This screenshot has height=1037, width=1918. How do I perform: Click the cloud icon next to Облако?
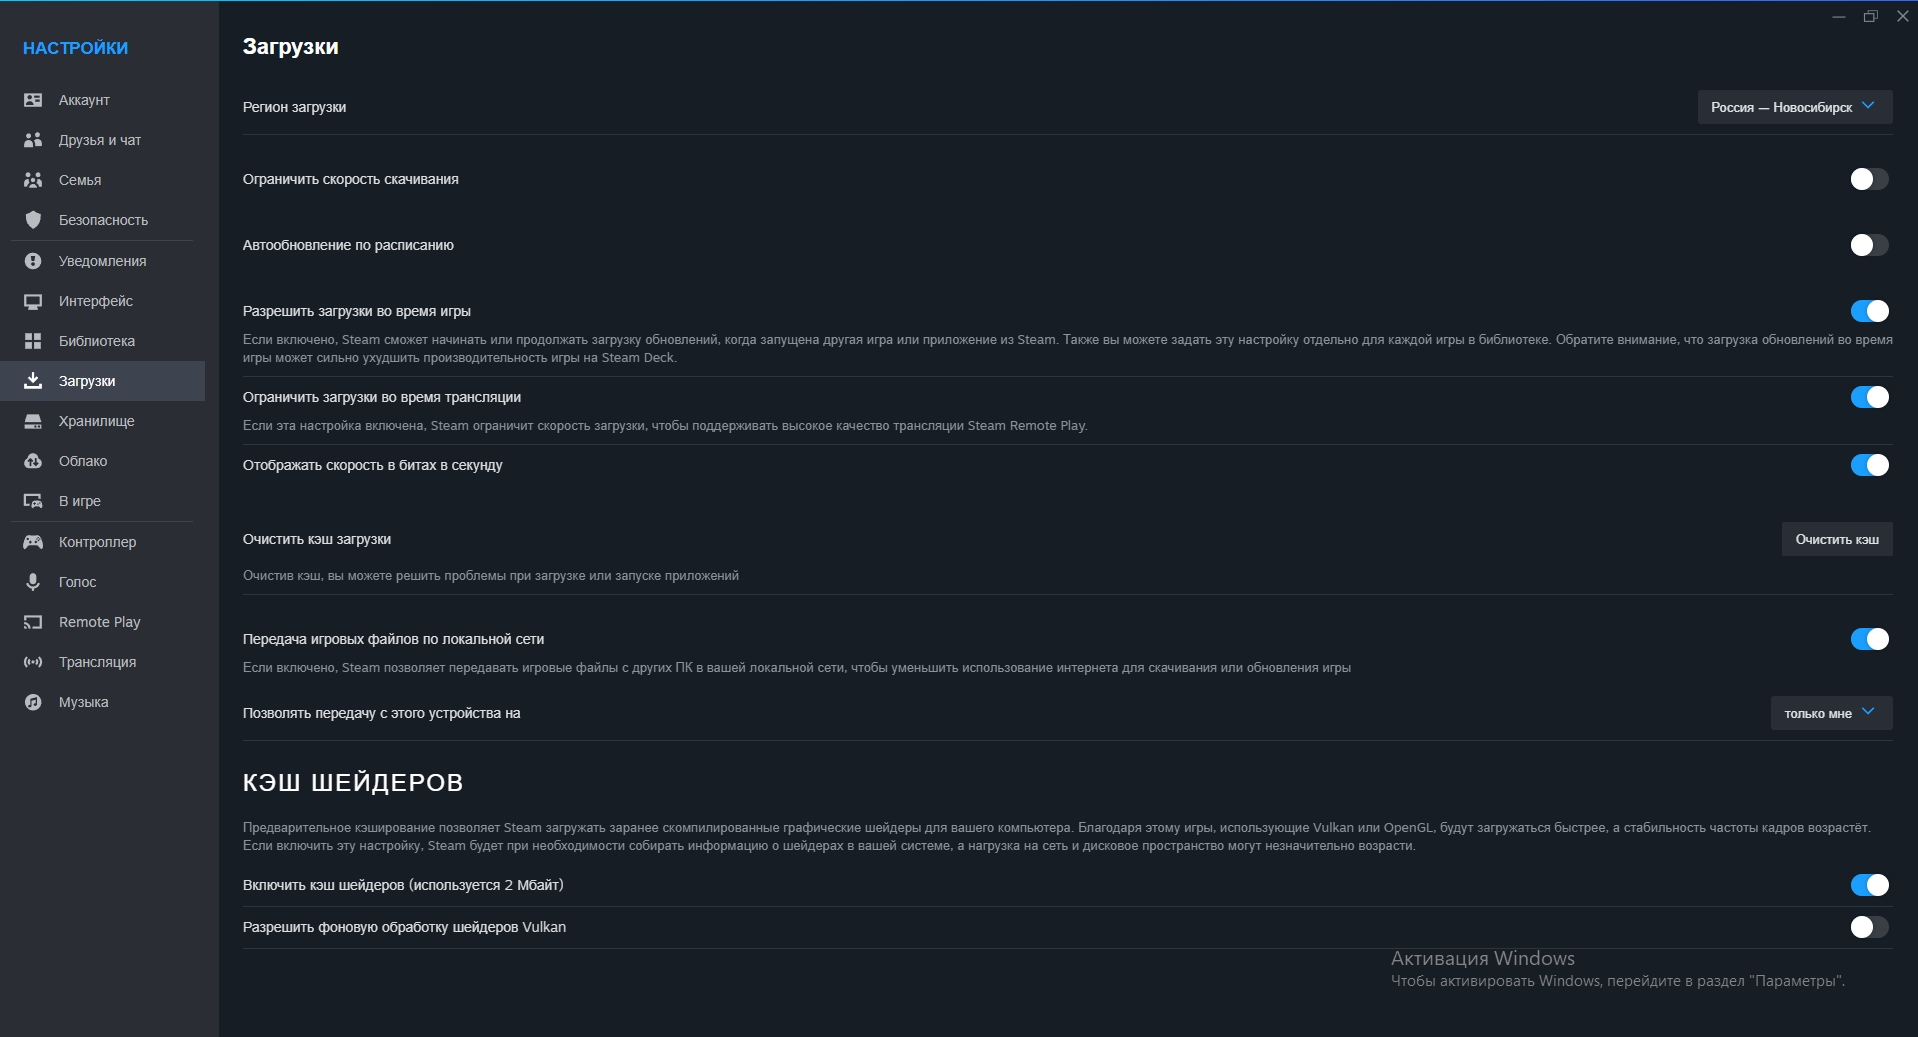coord(33,461)
